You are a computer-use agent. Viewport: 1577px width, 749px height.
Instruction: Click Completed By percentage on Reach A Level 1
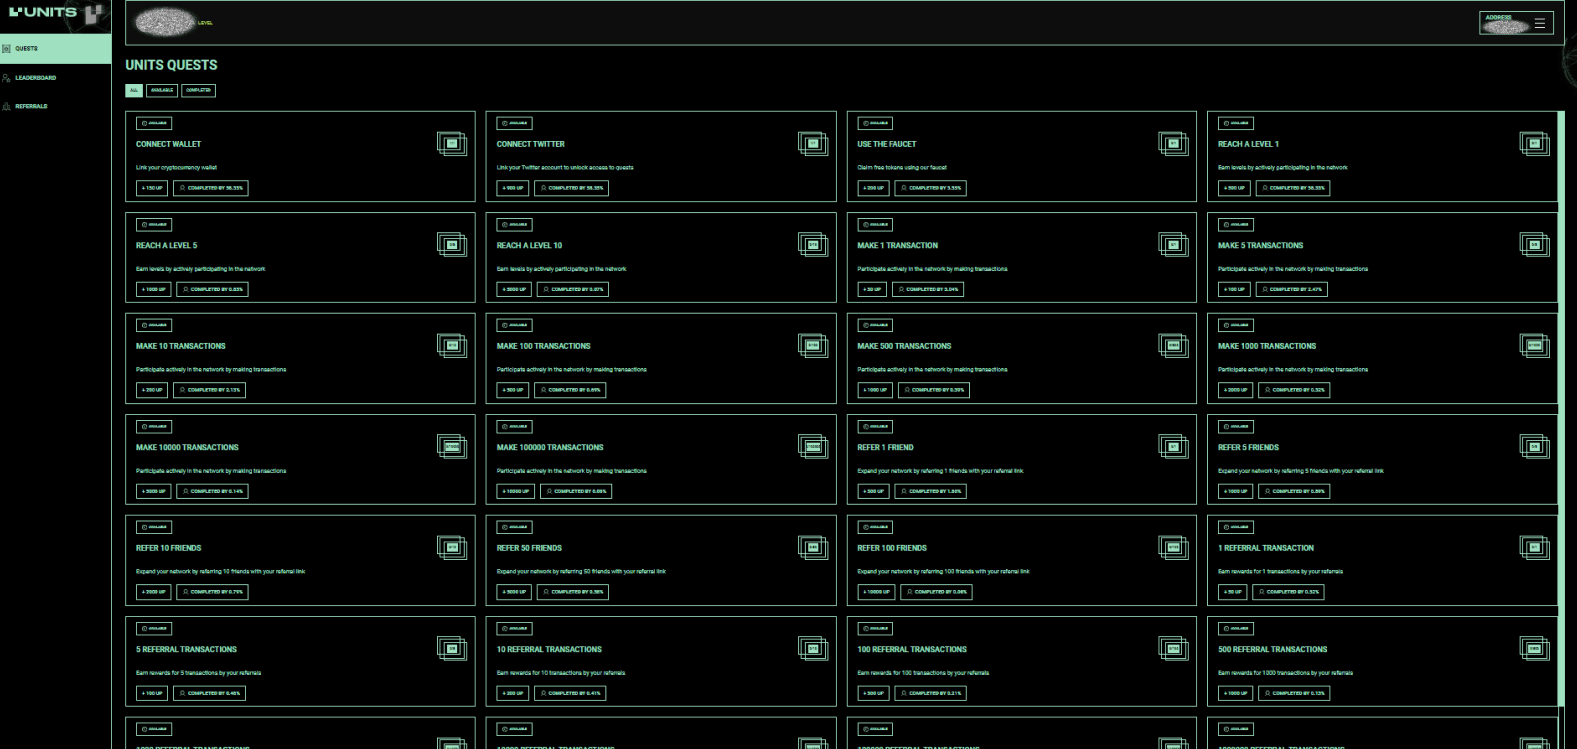(1292, 188)
